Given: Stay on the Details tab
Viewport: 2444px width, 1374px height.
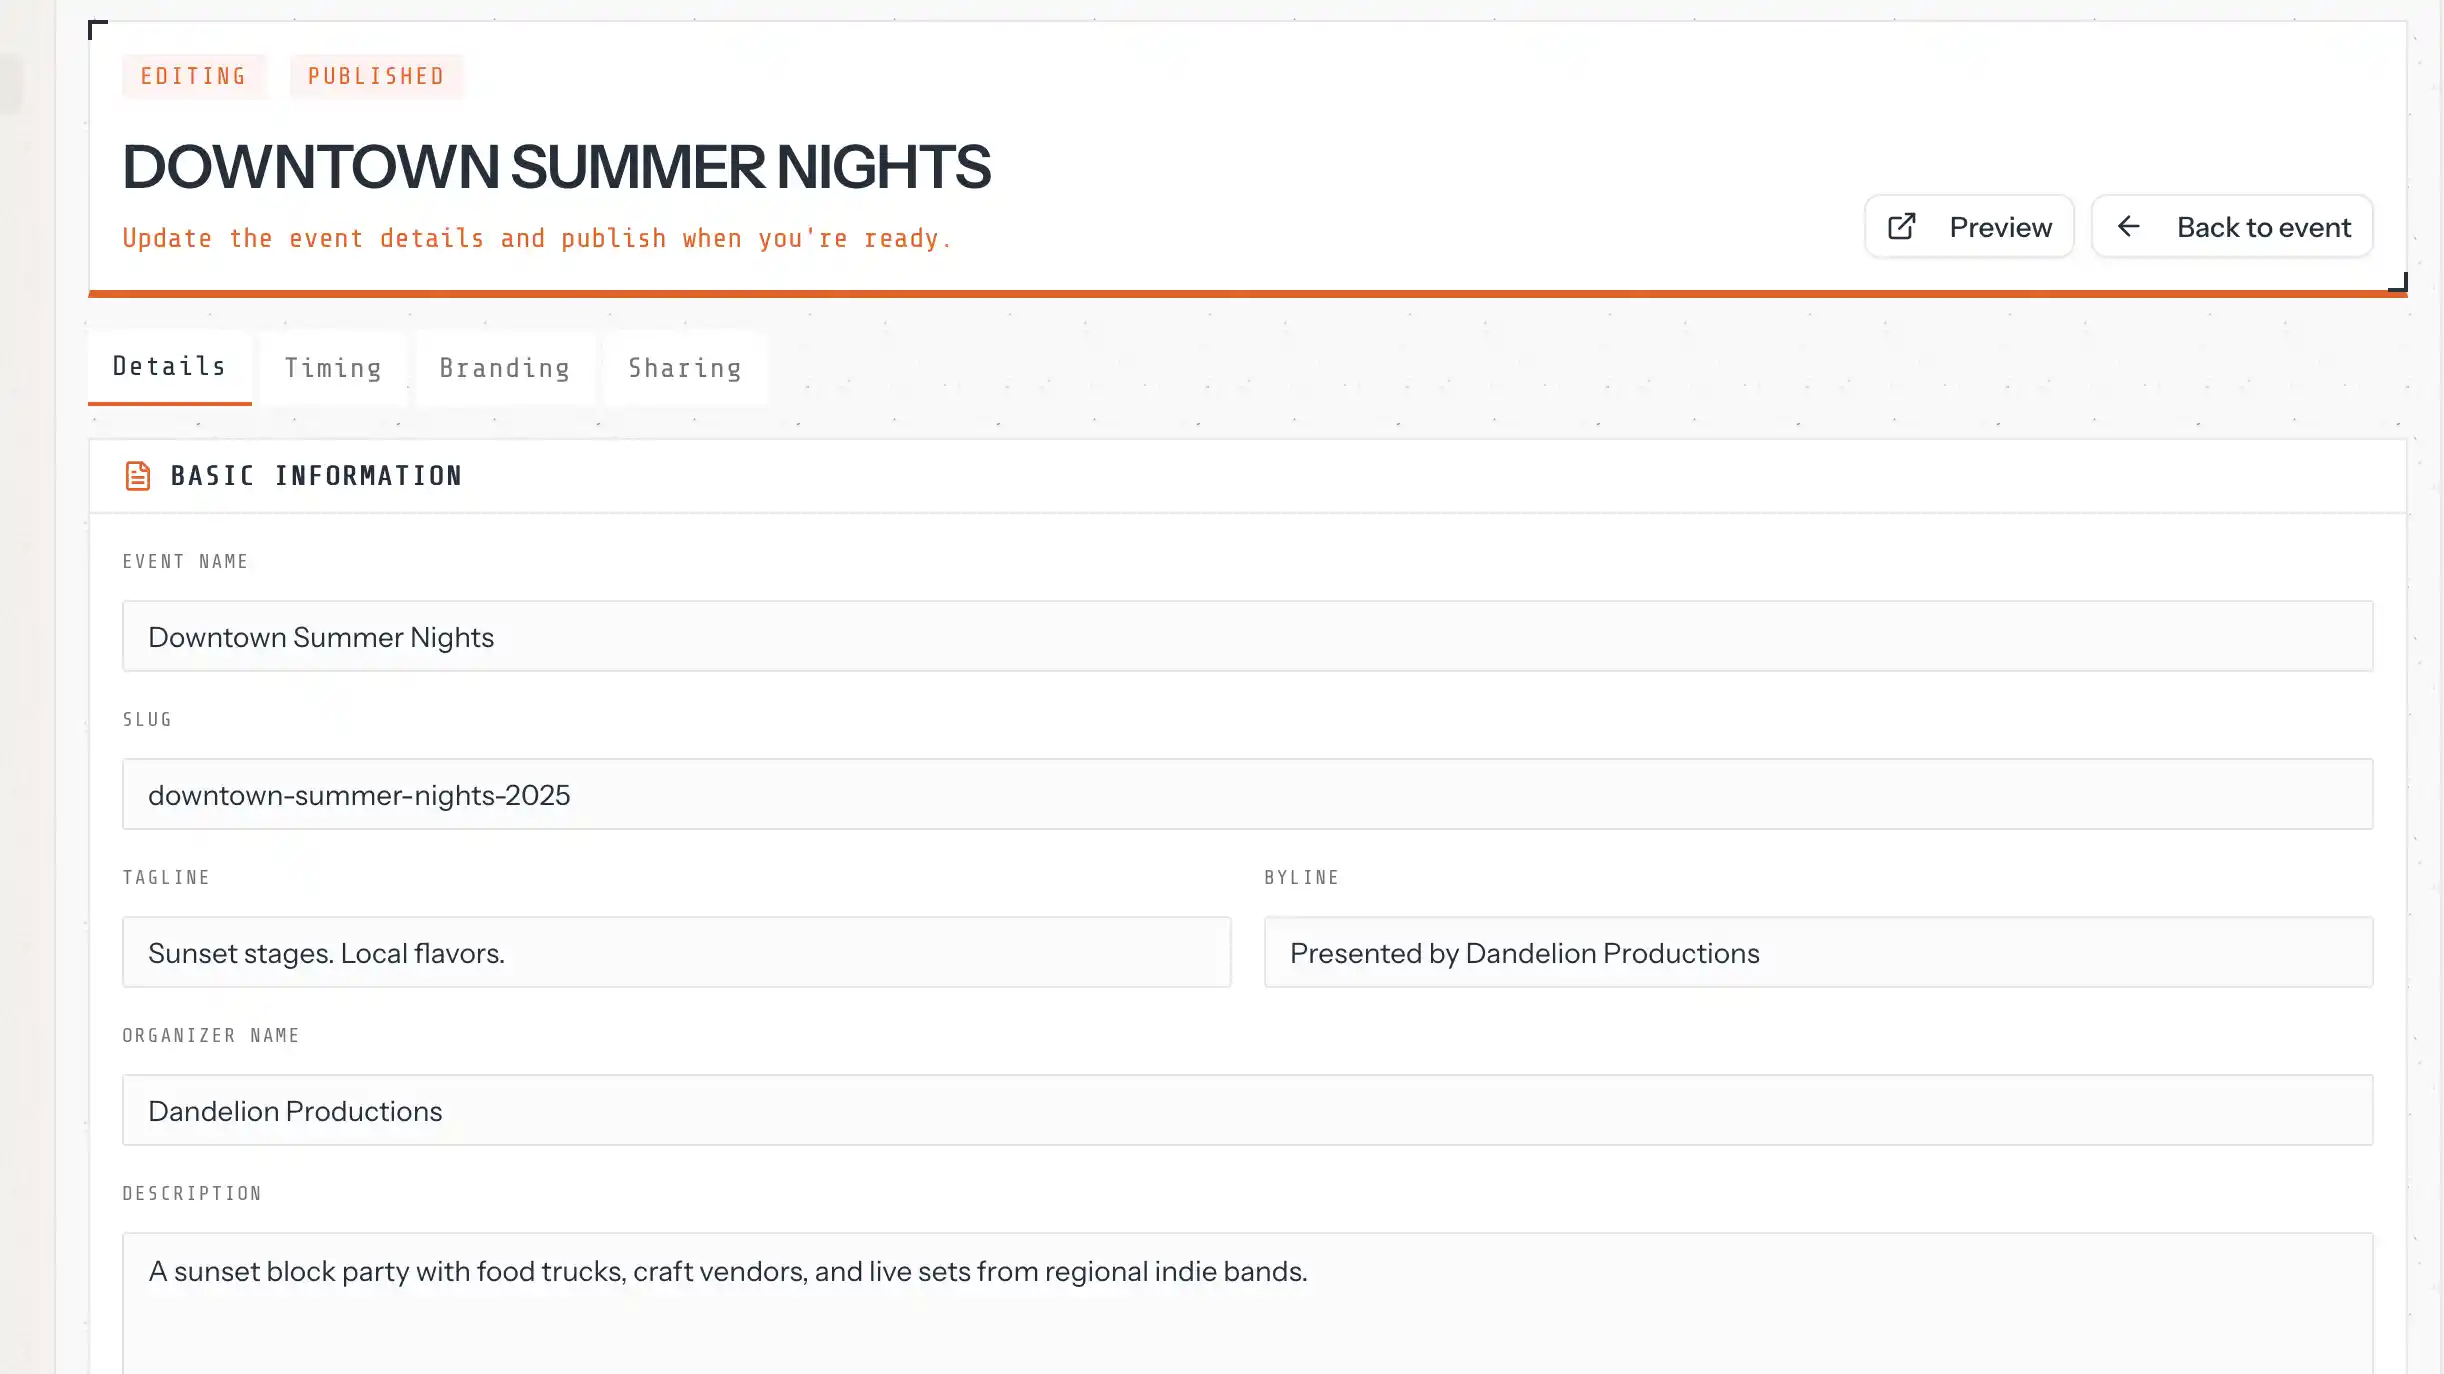Looking at the screenshot, I should [169, 367].
